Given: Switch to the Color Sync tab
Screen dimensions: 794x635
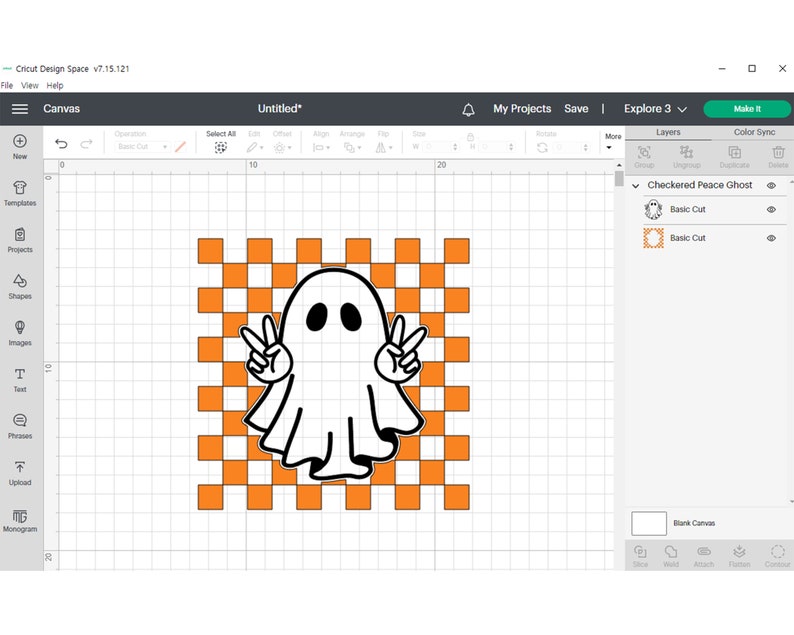Looking at the screenshot, I should [754, 133].
